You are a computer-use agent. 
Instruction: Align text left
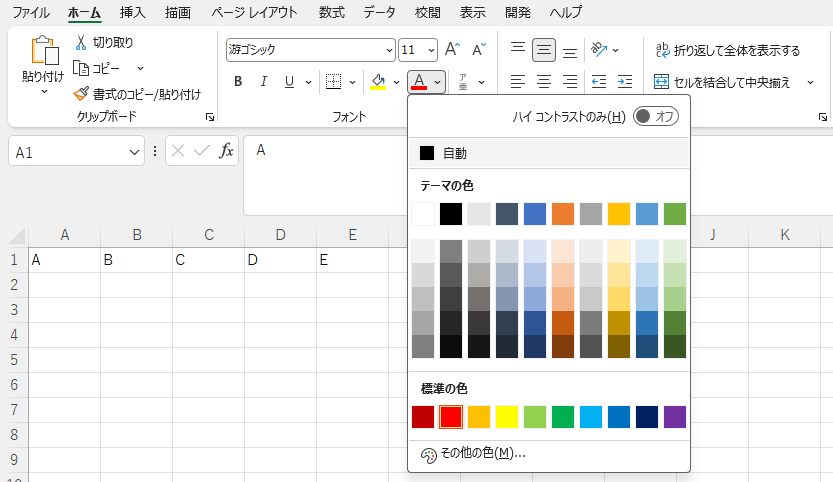tap(517, 81)
